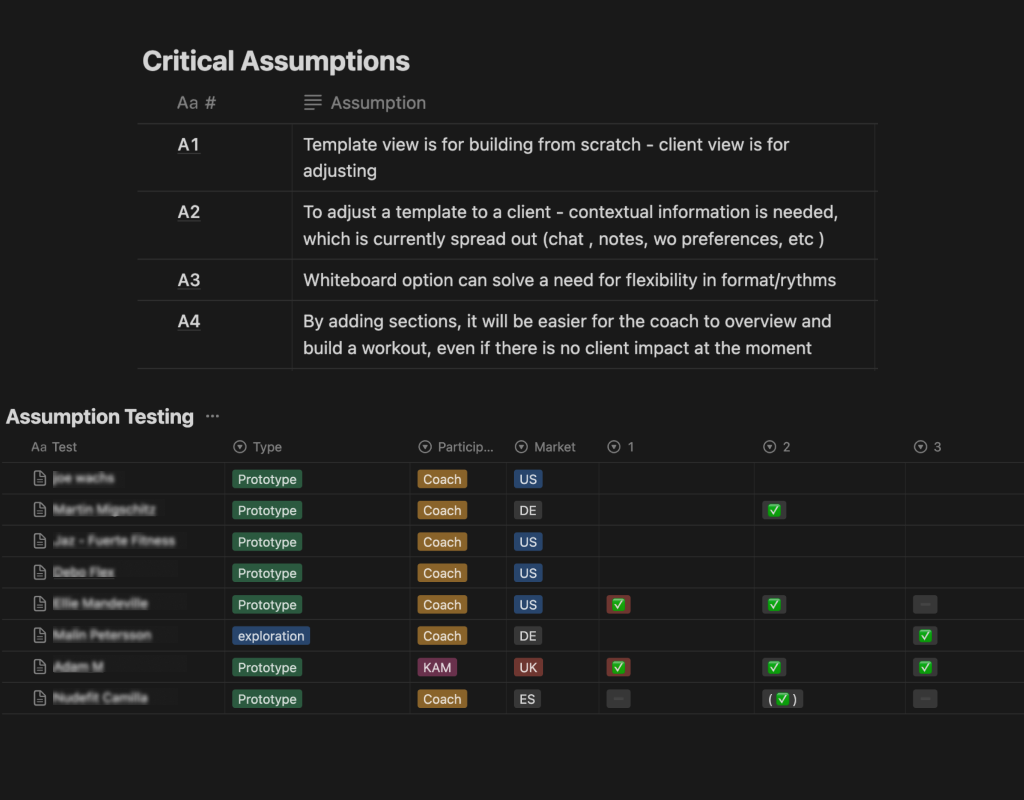Click the page icon beside Jaz - Fuerte Fitness
Image resolution: width=1024 pixels, height=800 pixels.
(40, 541)
